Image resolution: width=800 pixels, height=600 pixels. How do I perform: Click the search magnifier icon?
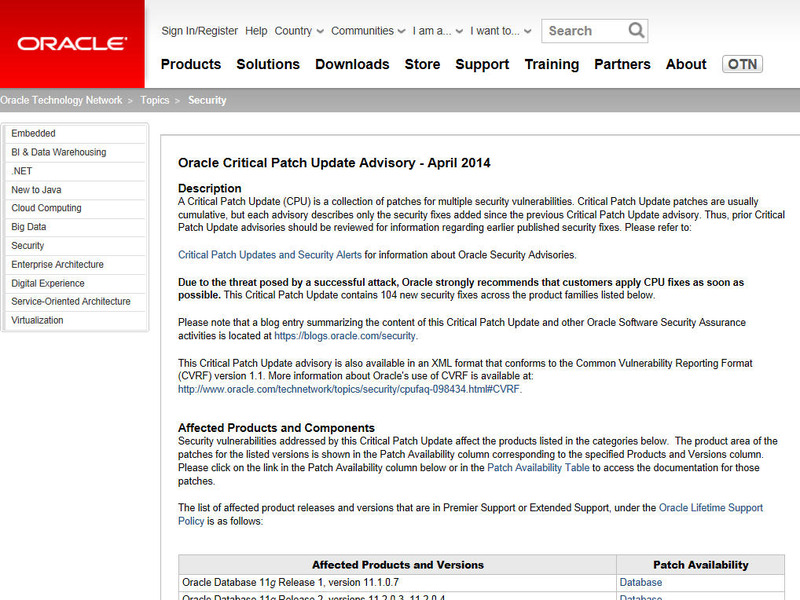[x=636, y=31]
